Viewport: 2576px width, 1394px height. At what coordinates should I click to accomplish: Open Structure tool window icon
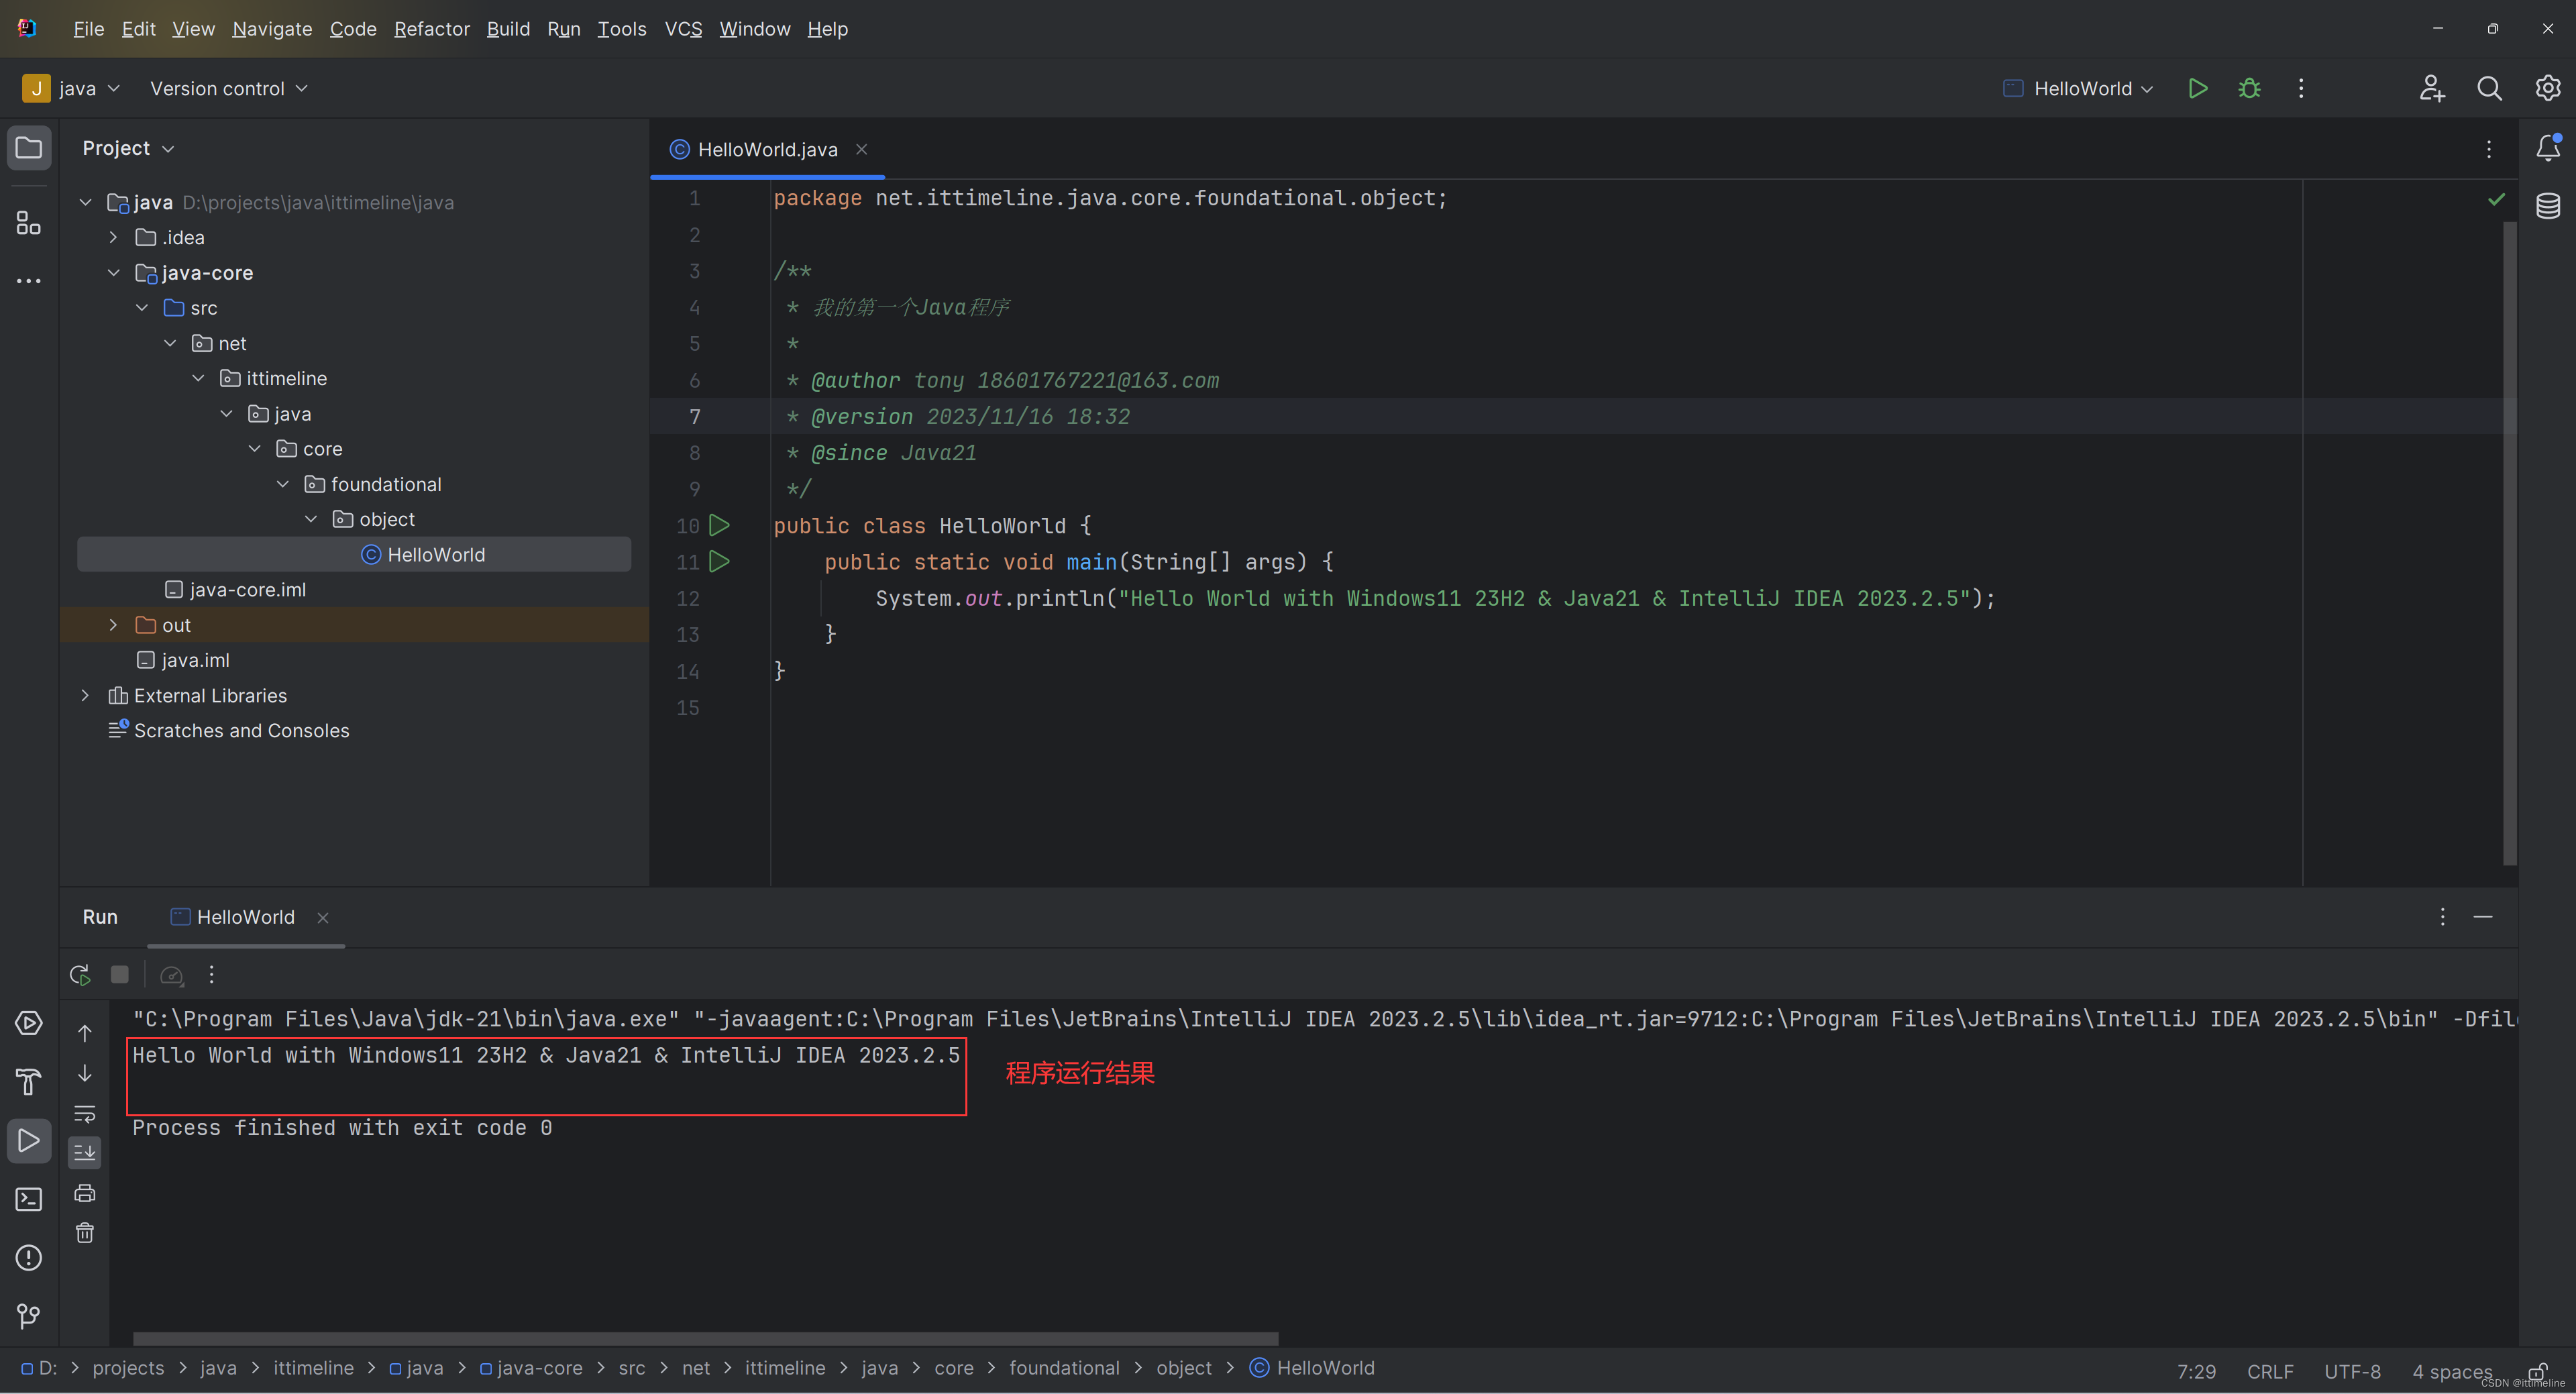[29, 222]
